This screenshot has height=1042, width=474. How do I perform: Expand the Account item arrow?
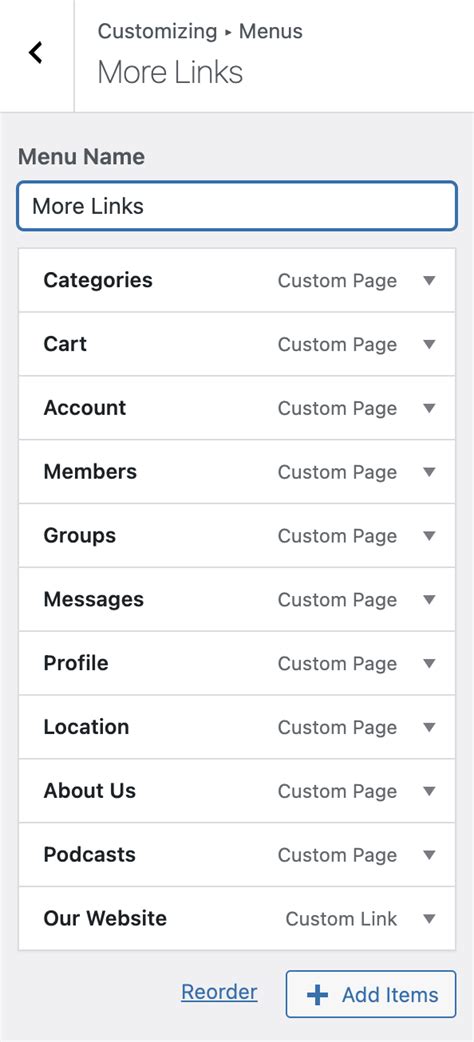click(429, 408)
